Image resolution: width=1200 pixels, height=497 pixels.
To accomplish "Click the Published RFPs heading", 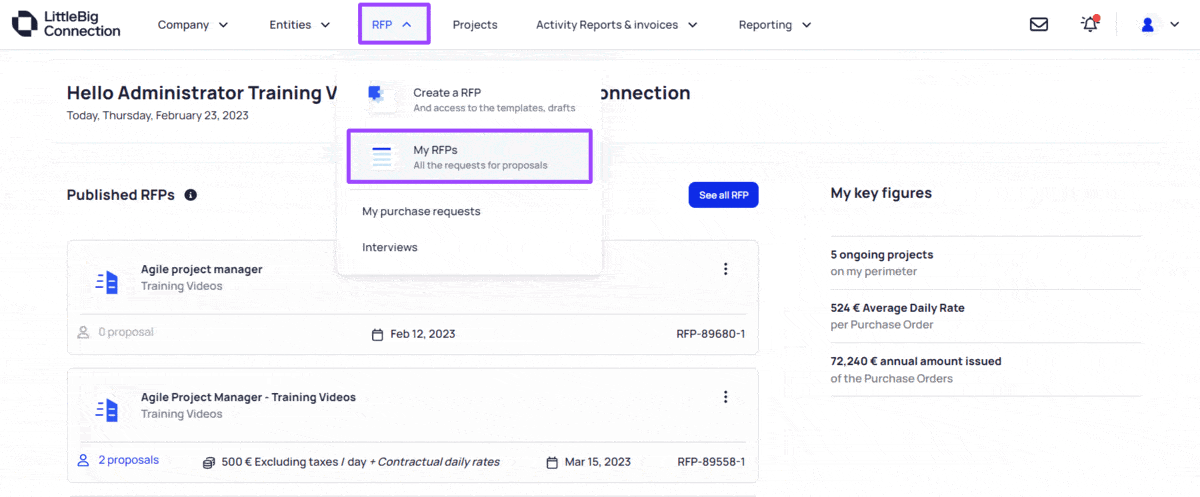I will click(121, 195).
